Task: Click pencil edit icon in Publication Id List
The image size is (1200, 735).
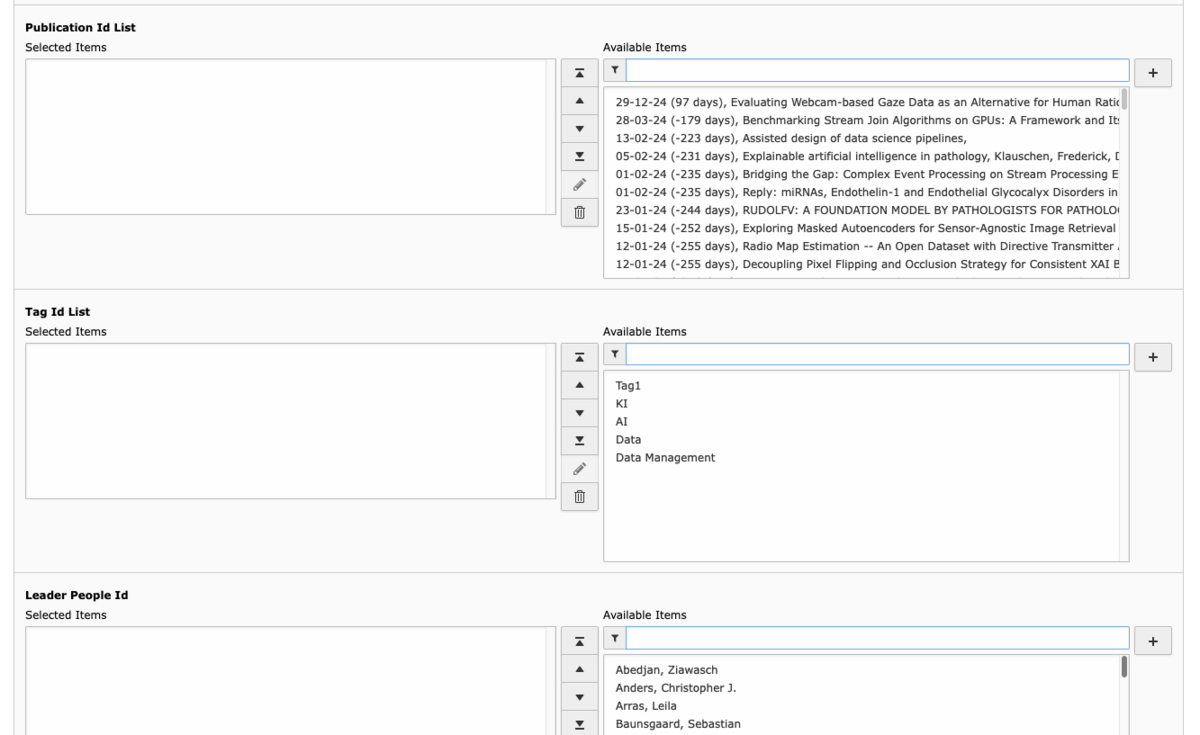Action: [580, 185]
